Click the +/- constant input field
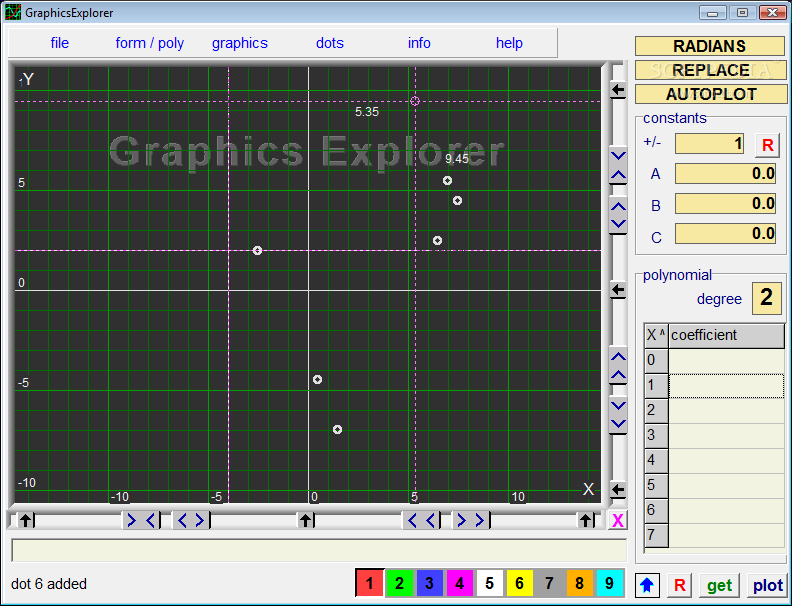This screenshot has width=792, height=606. [x=710, y=144]
